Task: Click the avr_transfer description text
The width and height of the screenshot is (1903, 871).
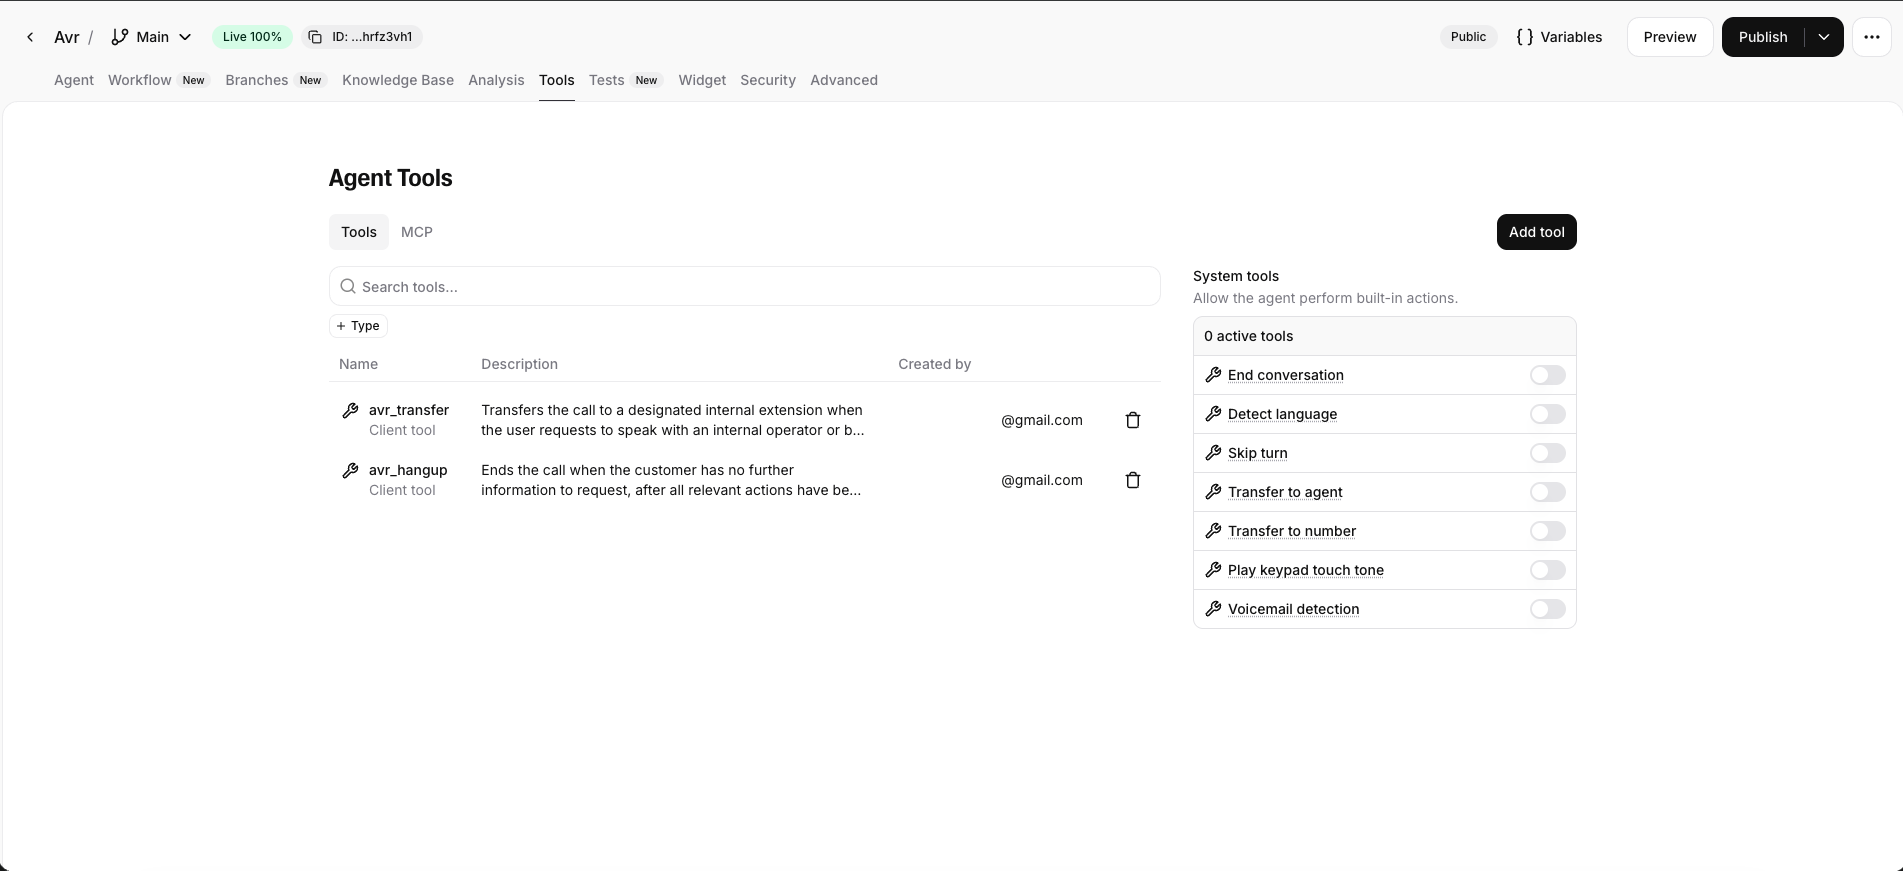Action: point(672,420)
